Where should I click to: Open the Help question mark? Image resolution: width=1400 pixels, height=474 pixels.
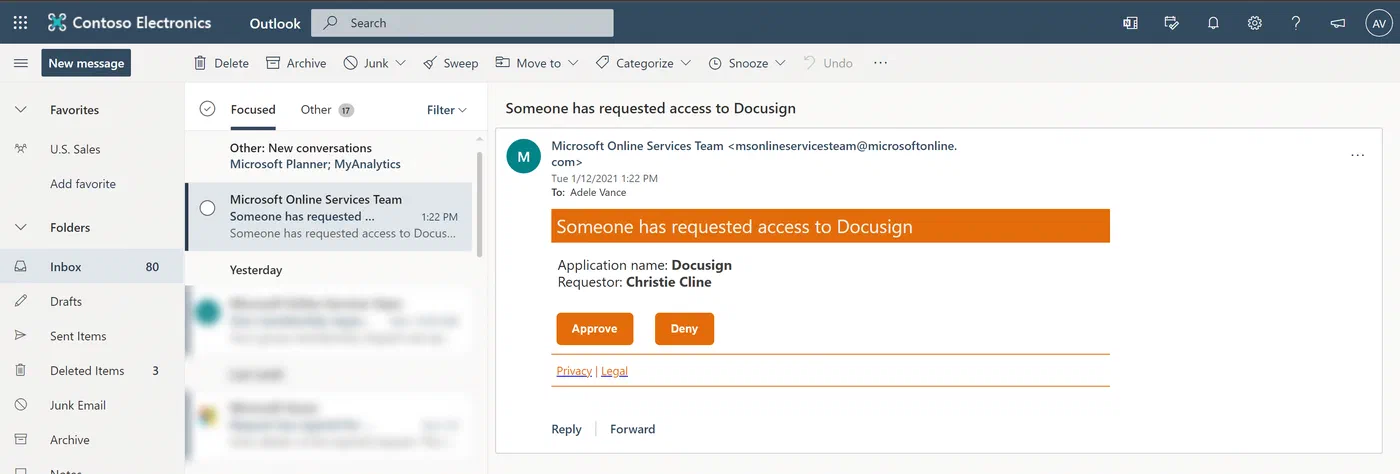(x=1296, y=22)
